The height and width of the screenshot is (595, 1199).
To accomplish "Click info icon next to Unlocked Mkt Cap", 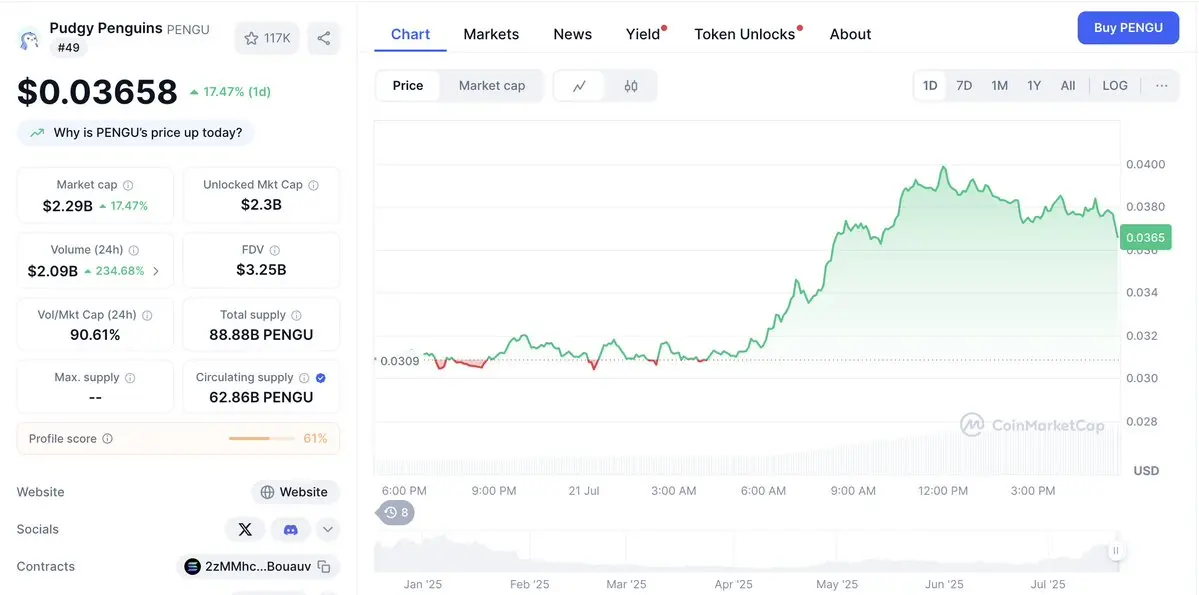I will point(314,185).
